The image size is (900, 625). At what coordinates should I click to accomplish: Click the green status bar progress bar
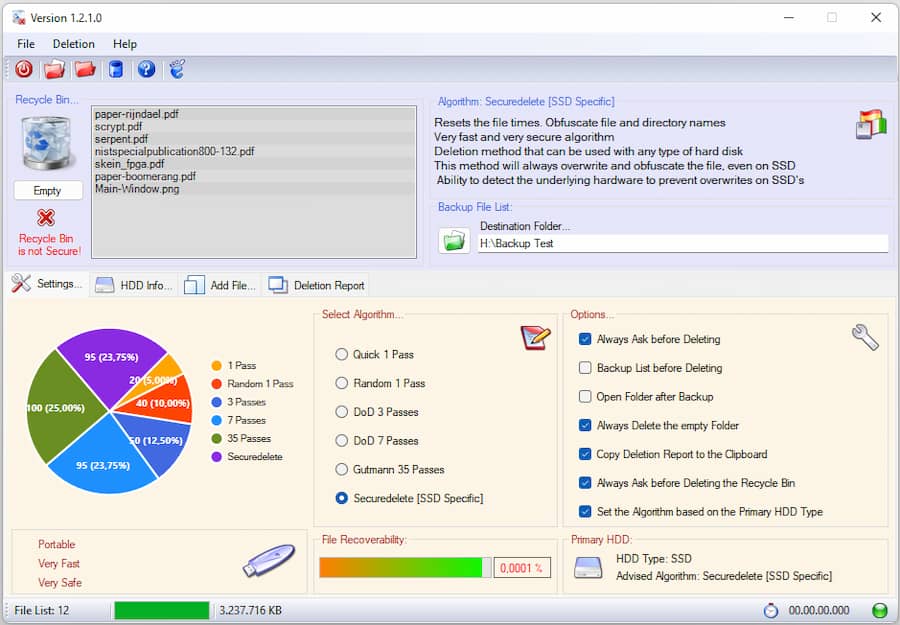click(162, 610)
